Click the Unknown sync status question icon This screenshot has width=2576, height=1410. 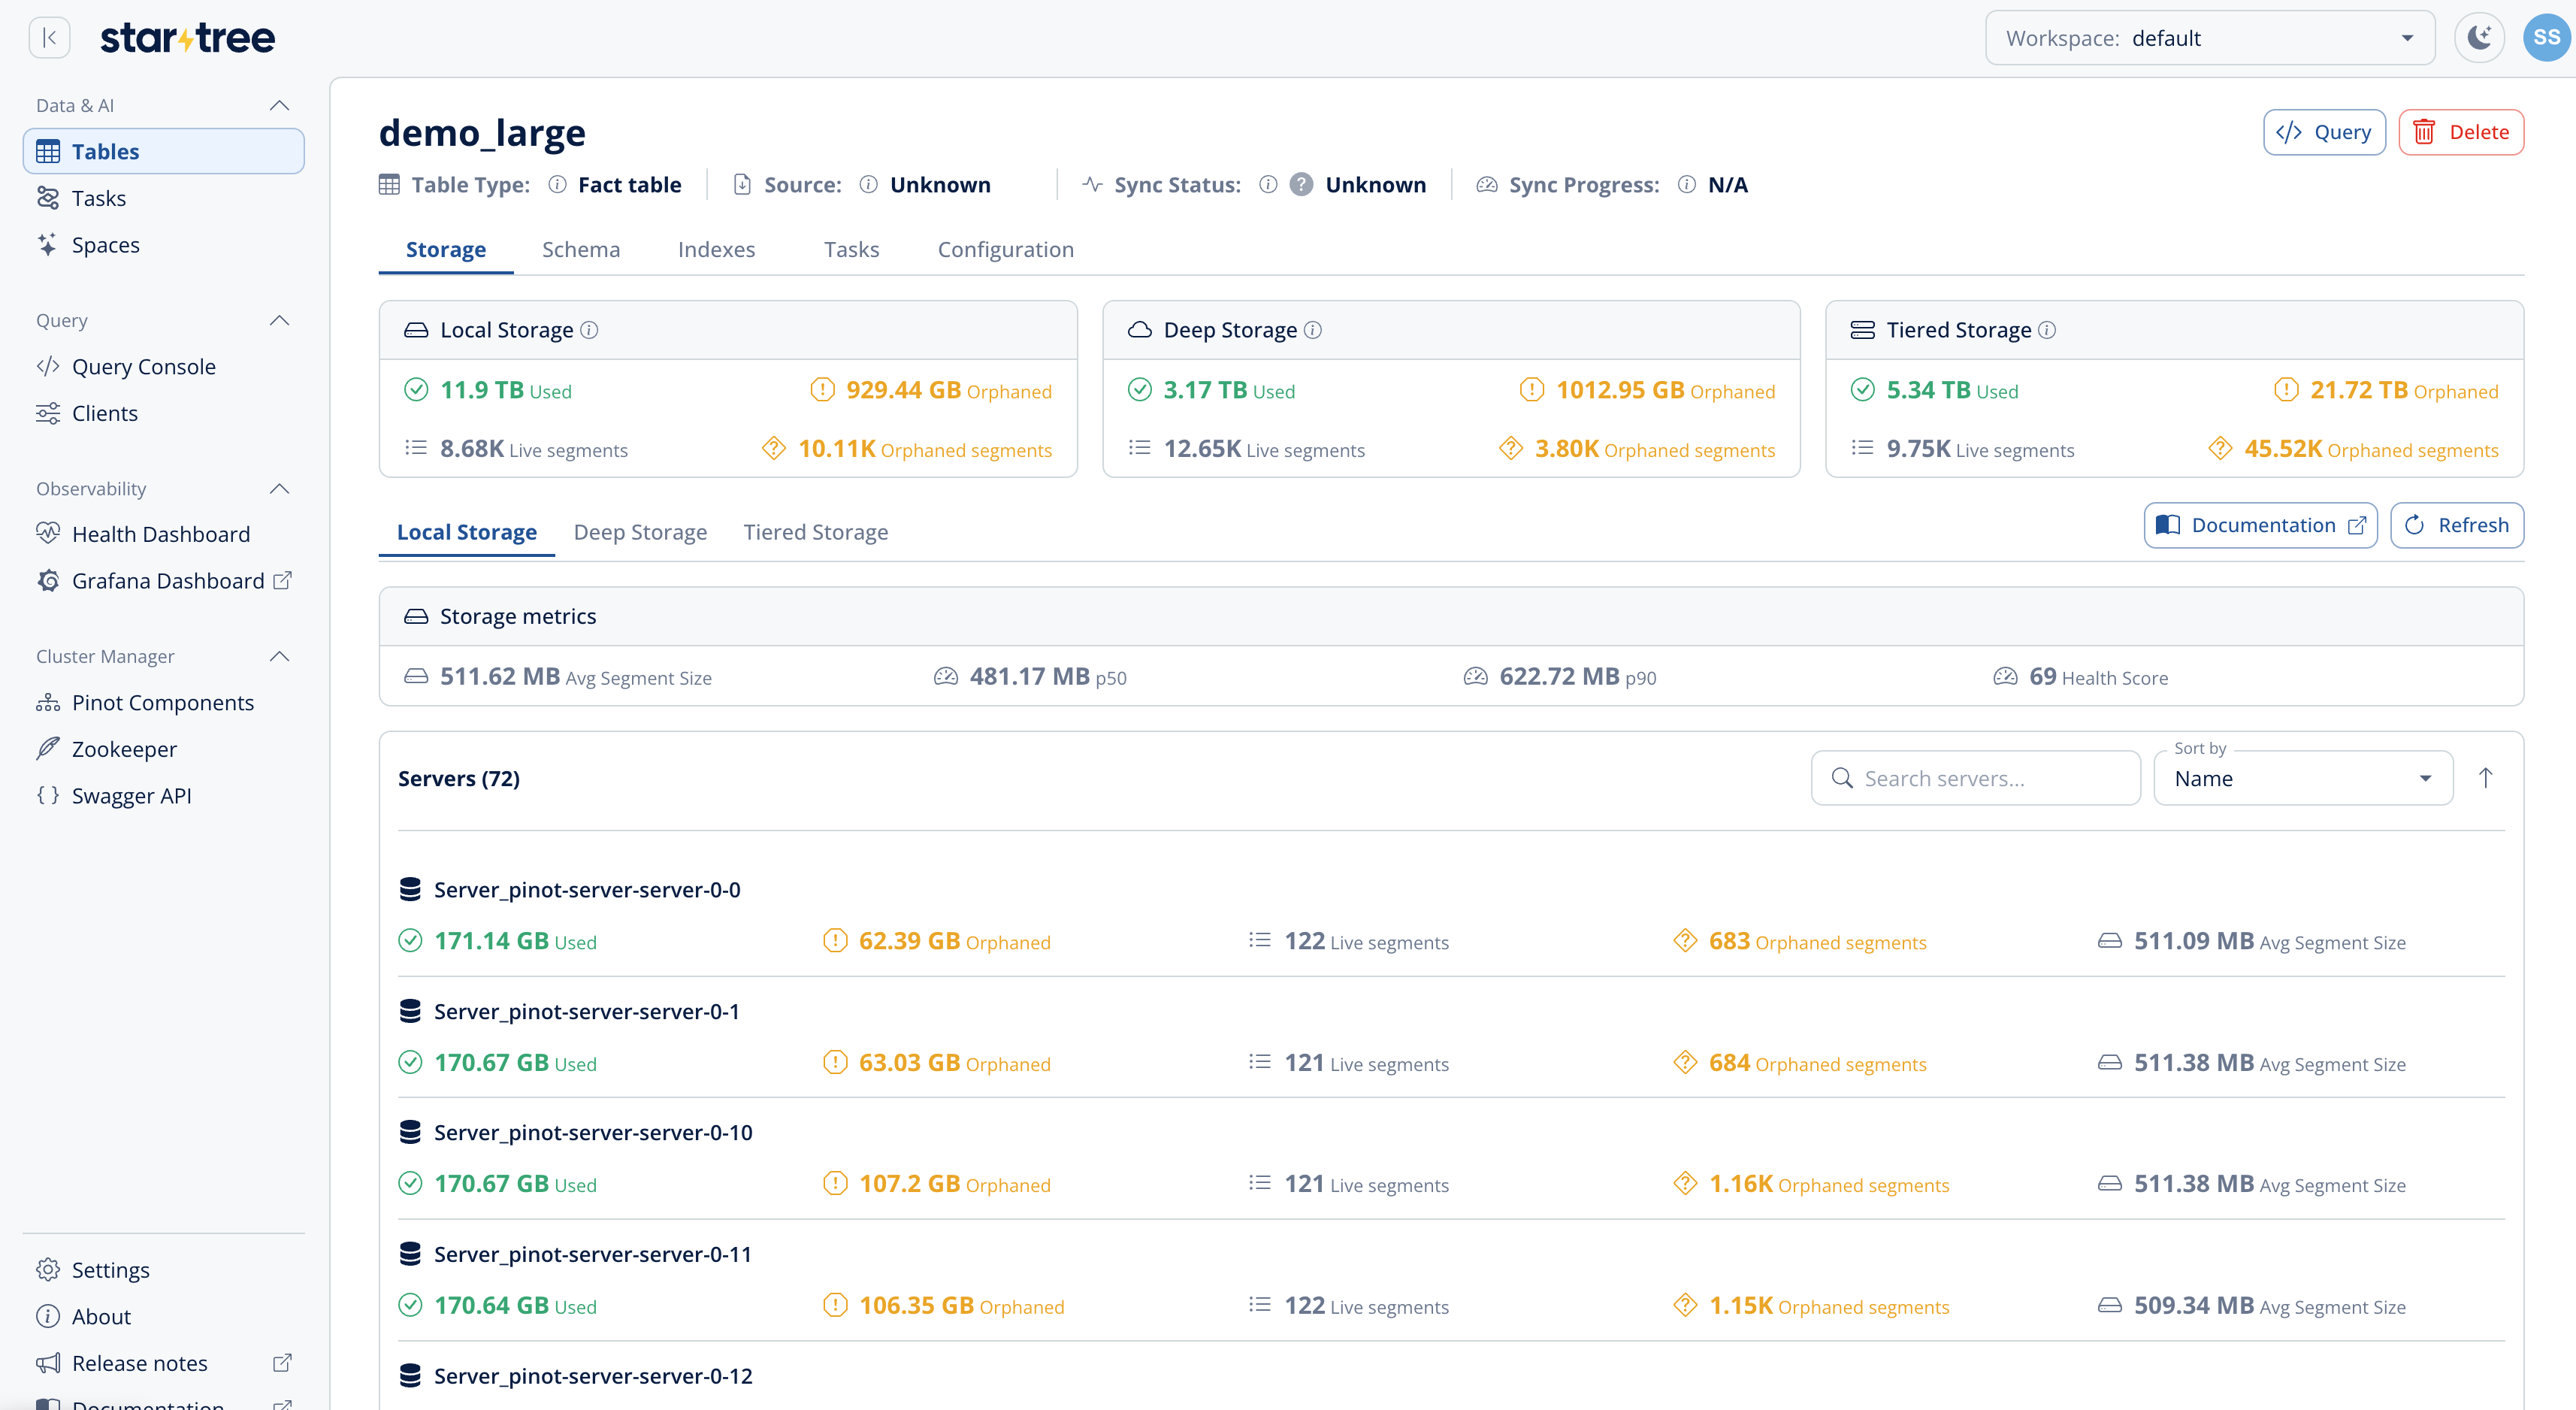click(1301, 184)
